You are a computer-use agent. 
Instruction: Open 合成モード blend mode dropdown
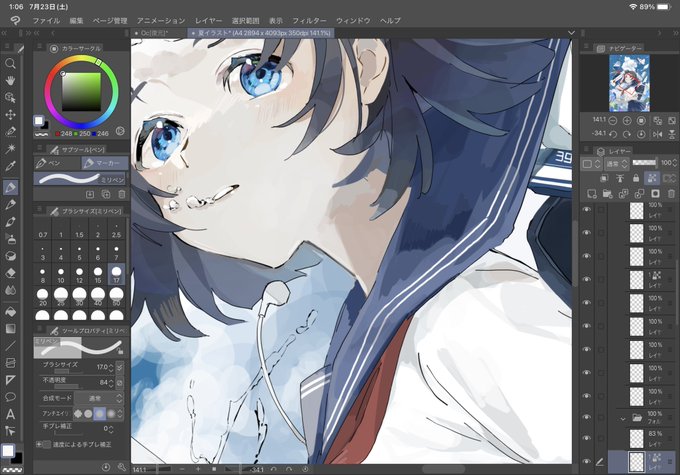coord(98,398)
